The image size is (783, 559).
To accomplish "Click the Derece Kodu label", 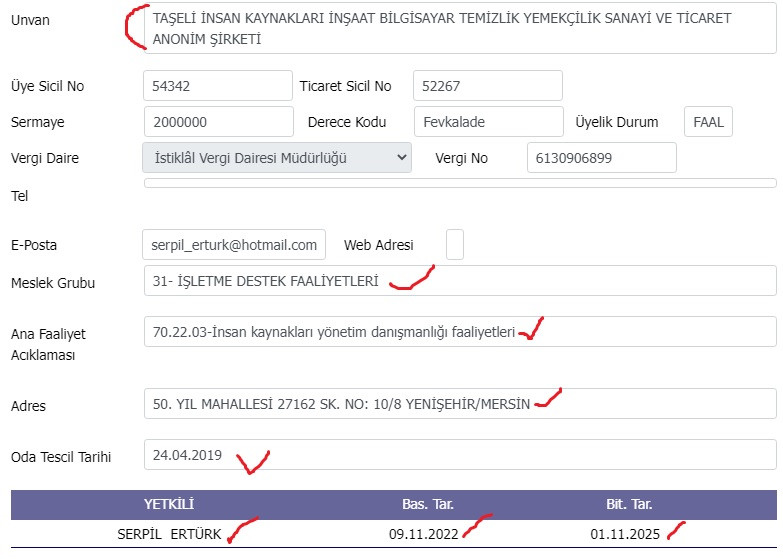I will [347, 122].
